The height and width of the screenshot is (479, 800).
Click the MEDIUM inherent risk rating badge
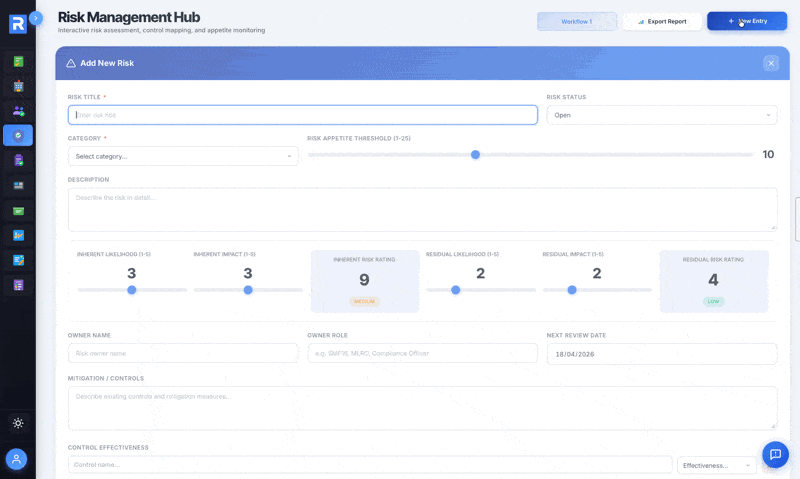(364, 301)
